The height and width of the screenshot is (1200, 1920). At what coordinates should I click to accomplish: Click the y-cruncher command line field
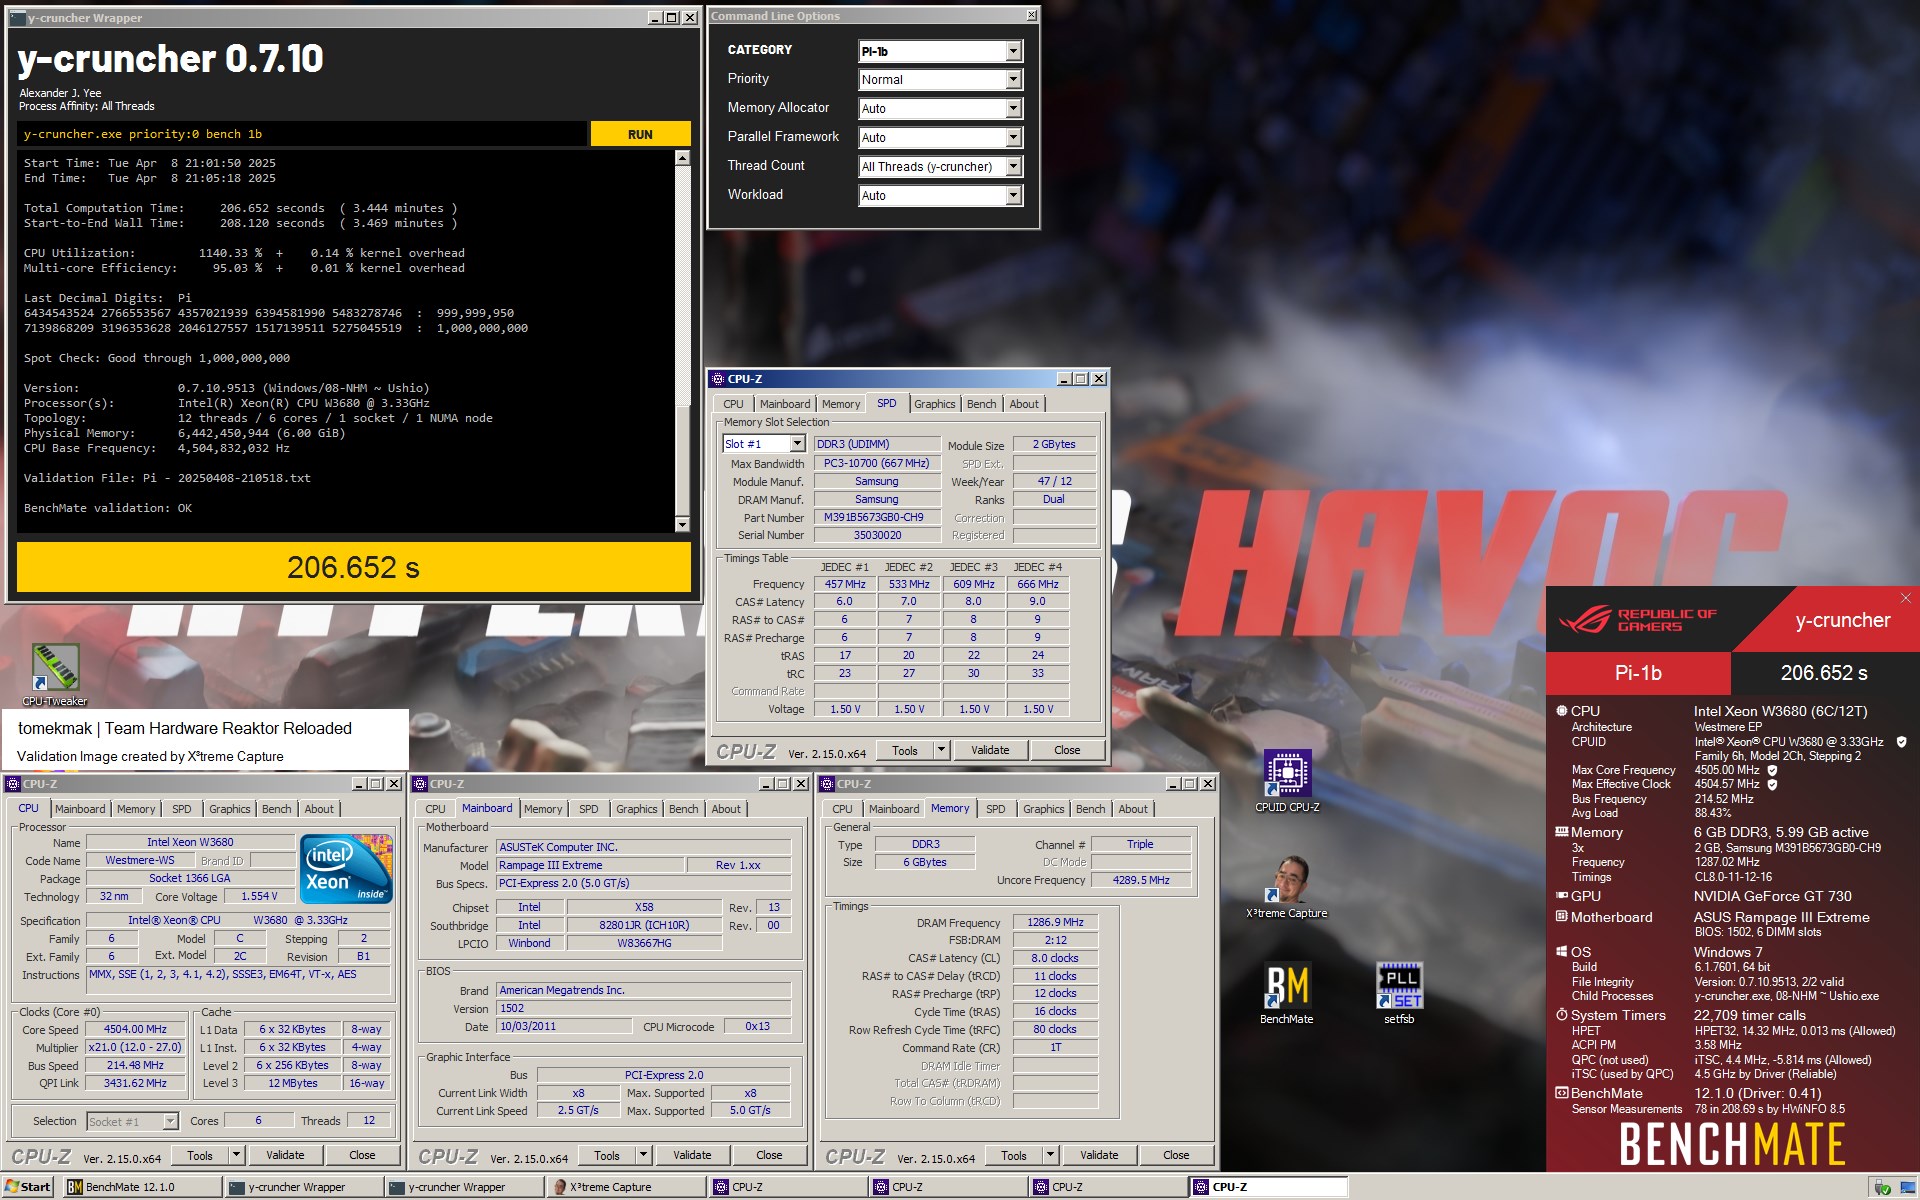pyautogui.click(x=302, y=134)
